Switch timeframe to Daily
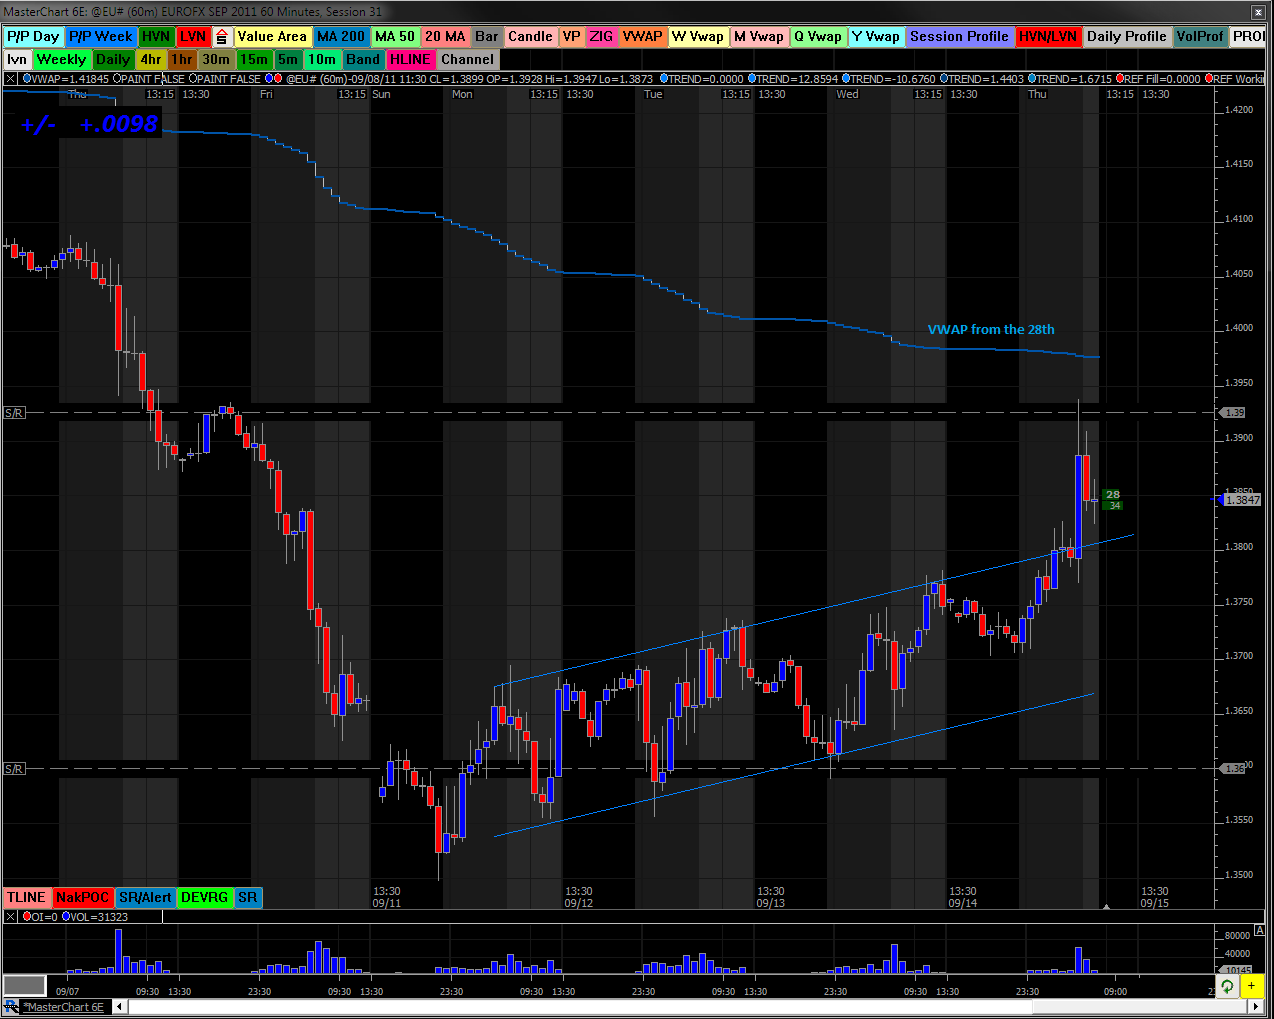The image size is (1274, 1019). (x=113, y=59)
